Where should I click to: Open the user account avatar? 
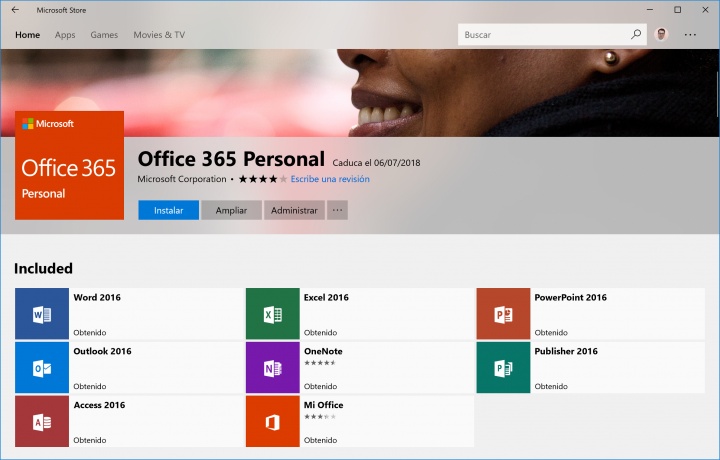coord(661,34)
